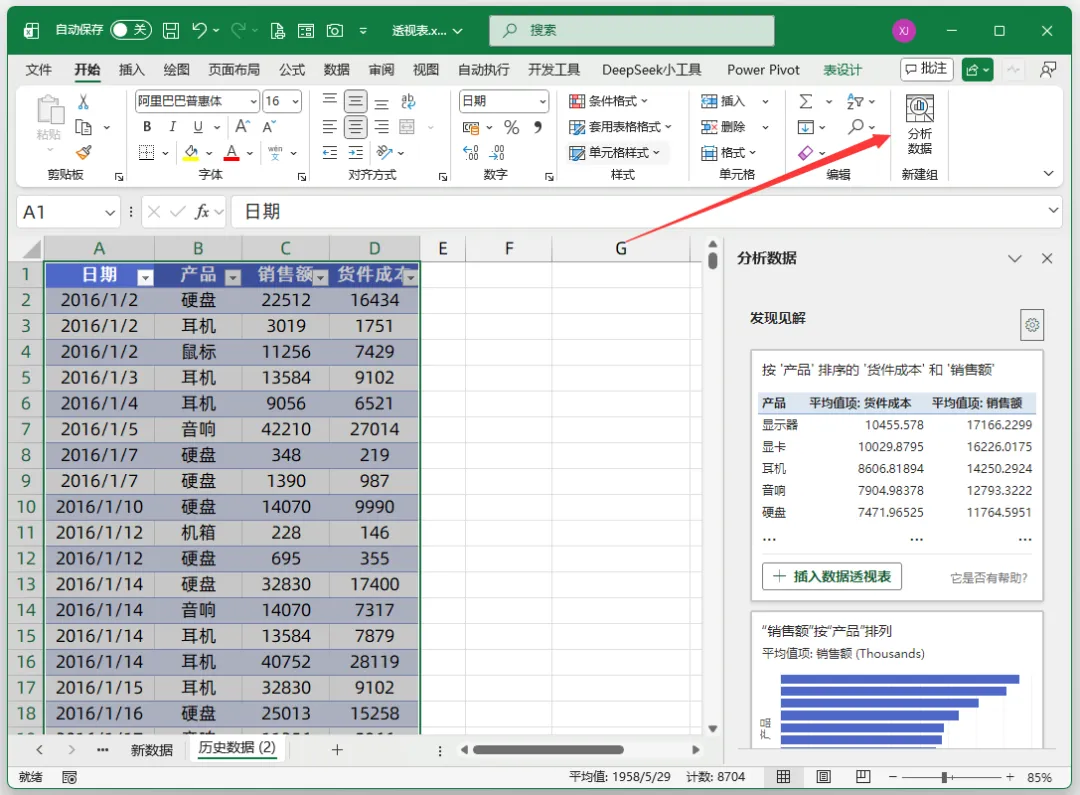The height and width of the screenshot is (795, 1080).
Task: Open the number format 日期 dropdown
Action: (x=543, y=101)
